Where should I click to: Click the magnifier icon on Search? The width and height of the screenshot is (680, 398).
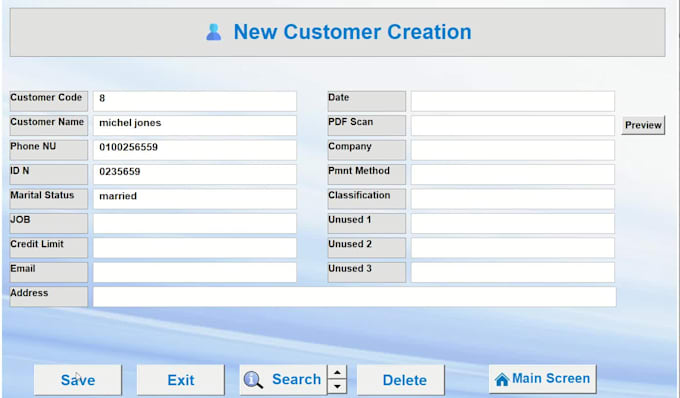tap(253, 380)
